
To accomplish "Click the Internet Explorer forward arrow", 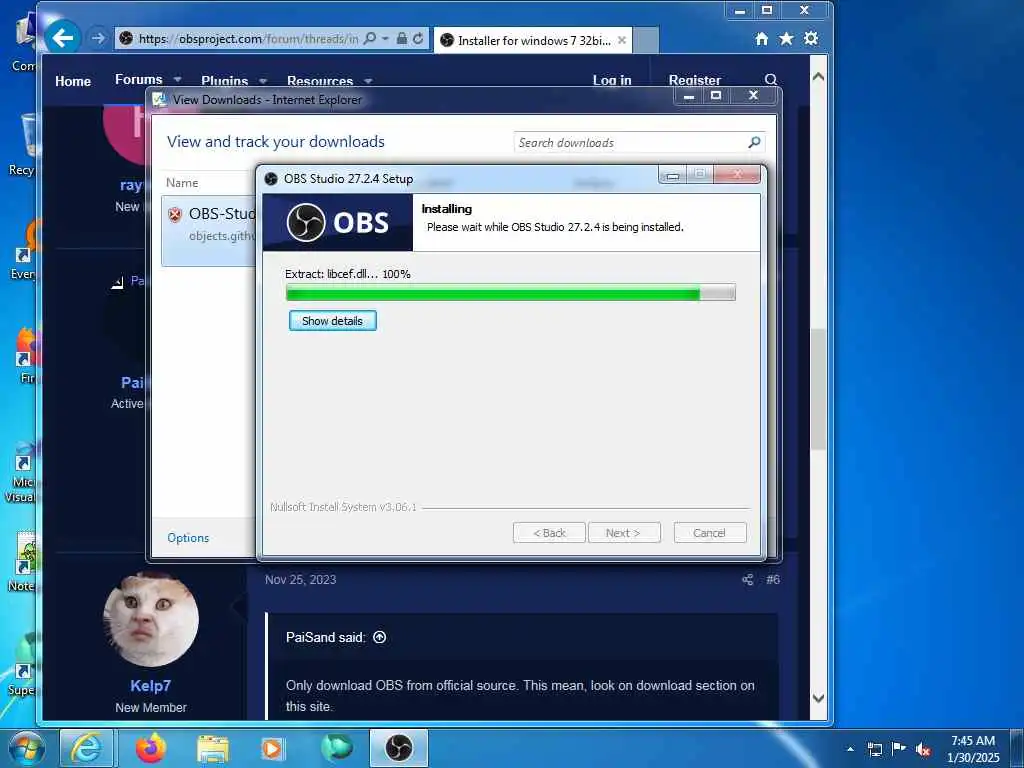I will click(98, 39).
